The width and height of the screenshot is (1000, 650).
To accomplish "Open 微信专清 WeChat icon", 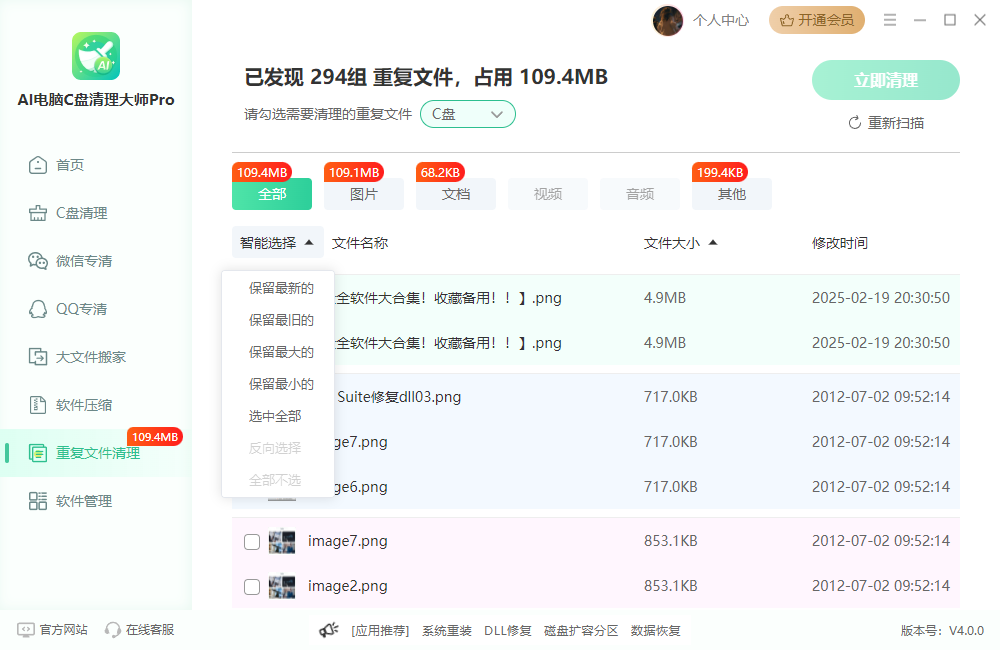I will pos(38,261).
